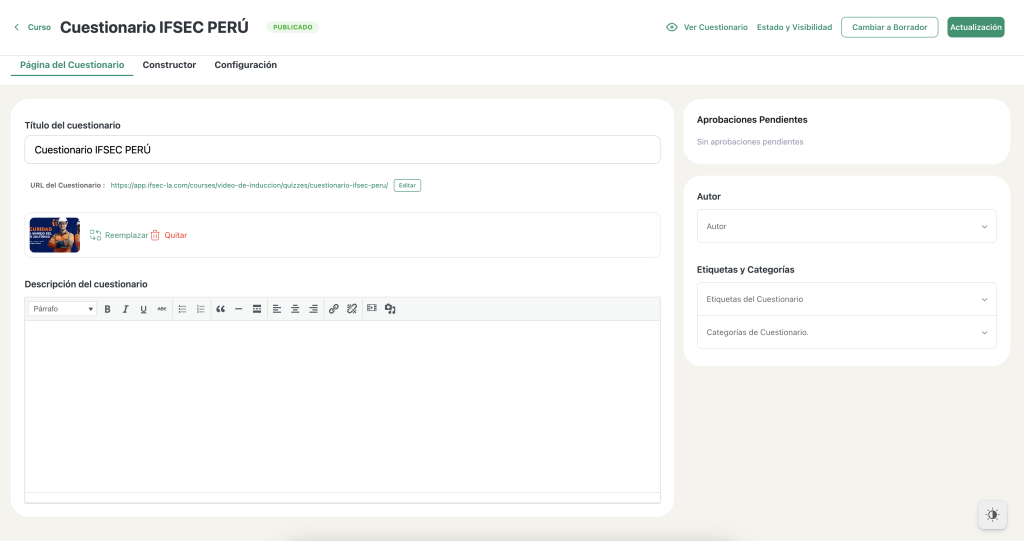Toggle dark mode sun button
This screenshot has width=1024, height=541.
coord(992,515)
